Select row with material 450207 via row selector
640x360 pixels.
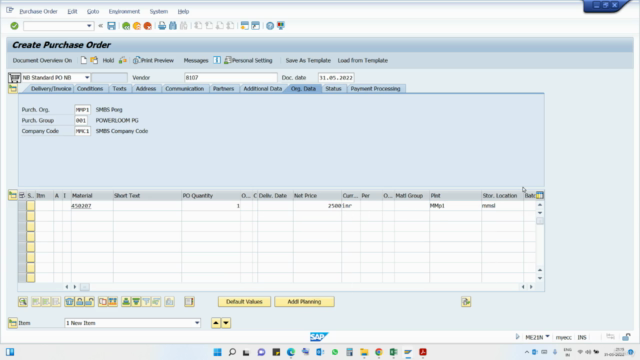(22, 206)
